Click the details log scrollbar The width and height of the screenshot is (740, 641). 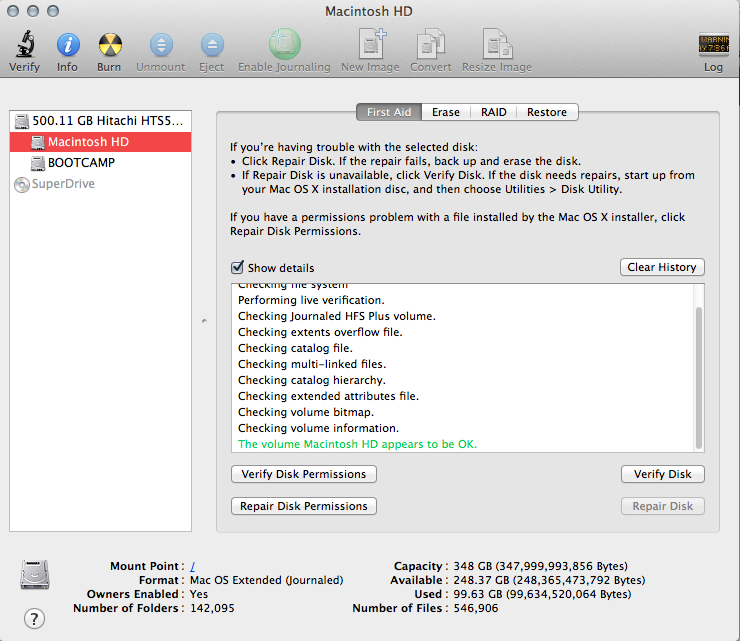coord(699,378)
